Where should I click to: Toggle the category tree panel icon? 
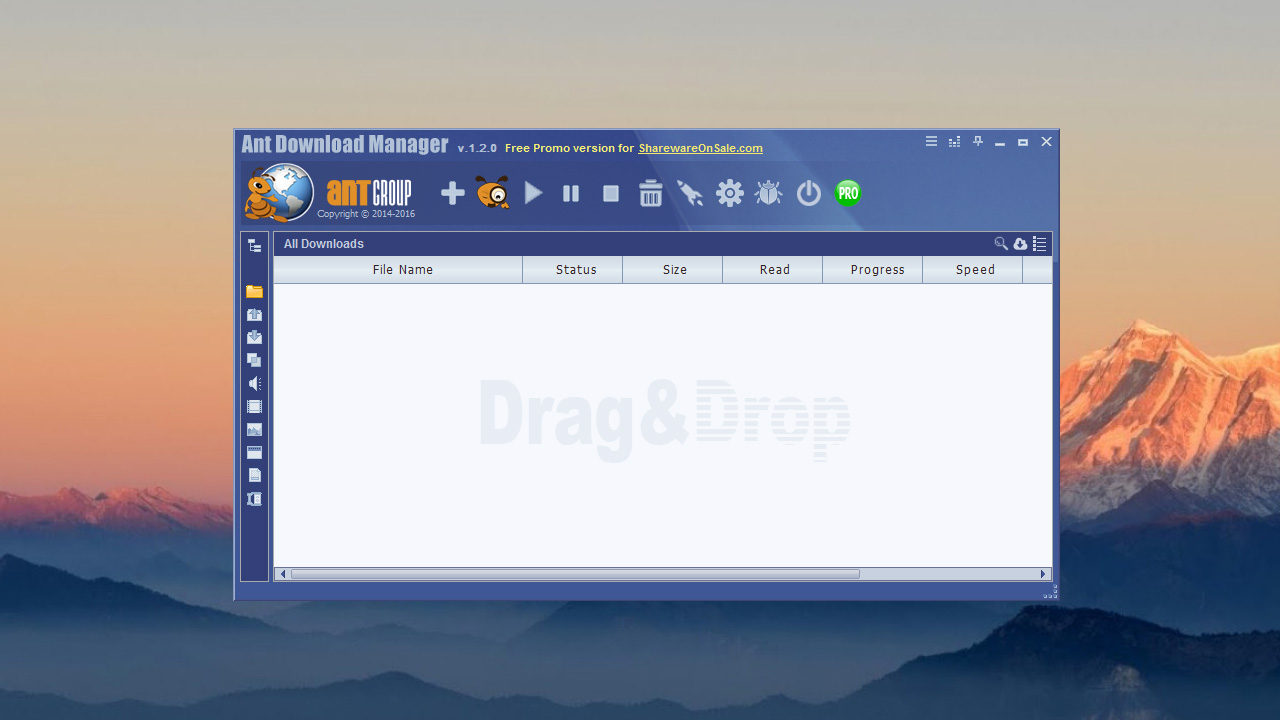[255, 246]
